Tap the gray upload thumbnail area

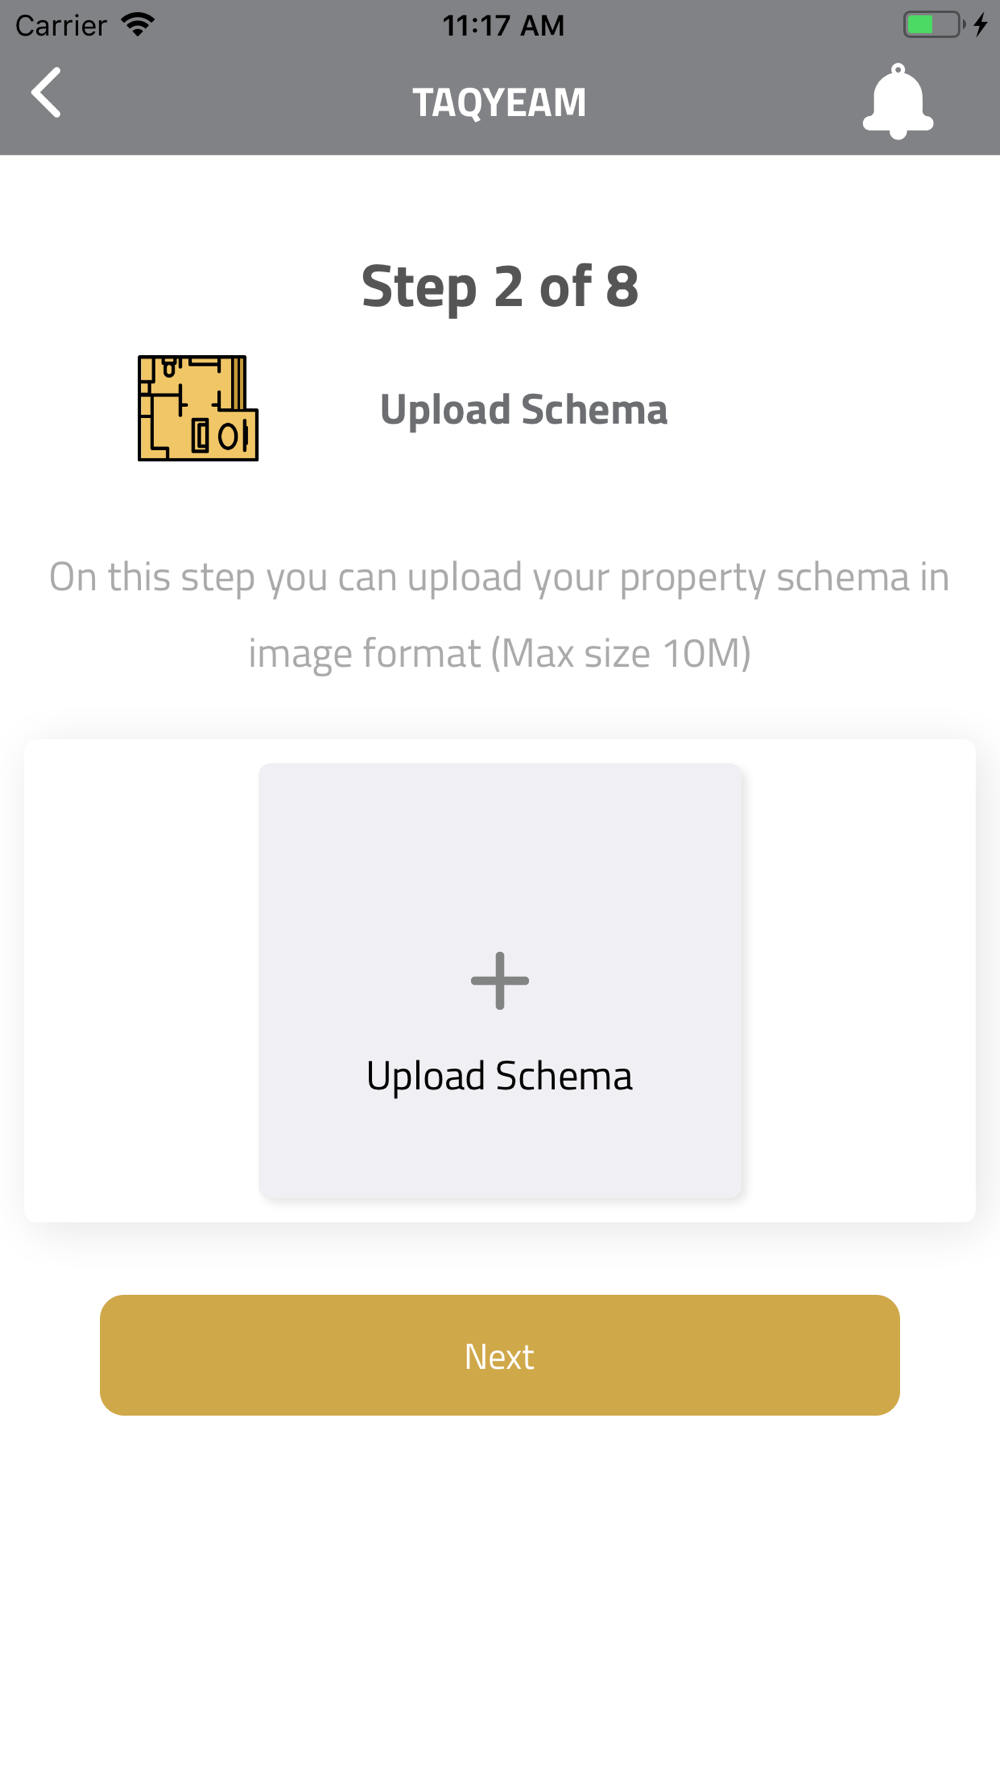click(x=500, y=980)
